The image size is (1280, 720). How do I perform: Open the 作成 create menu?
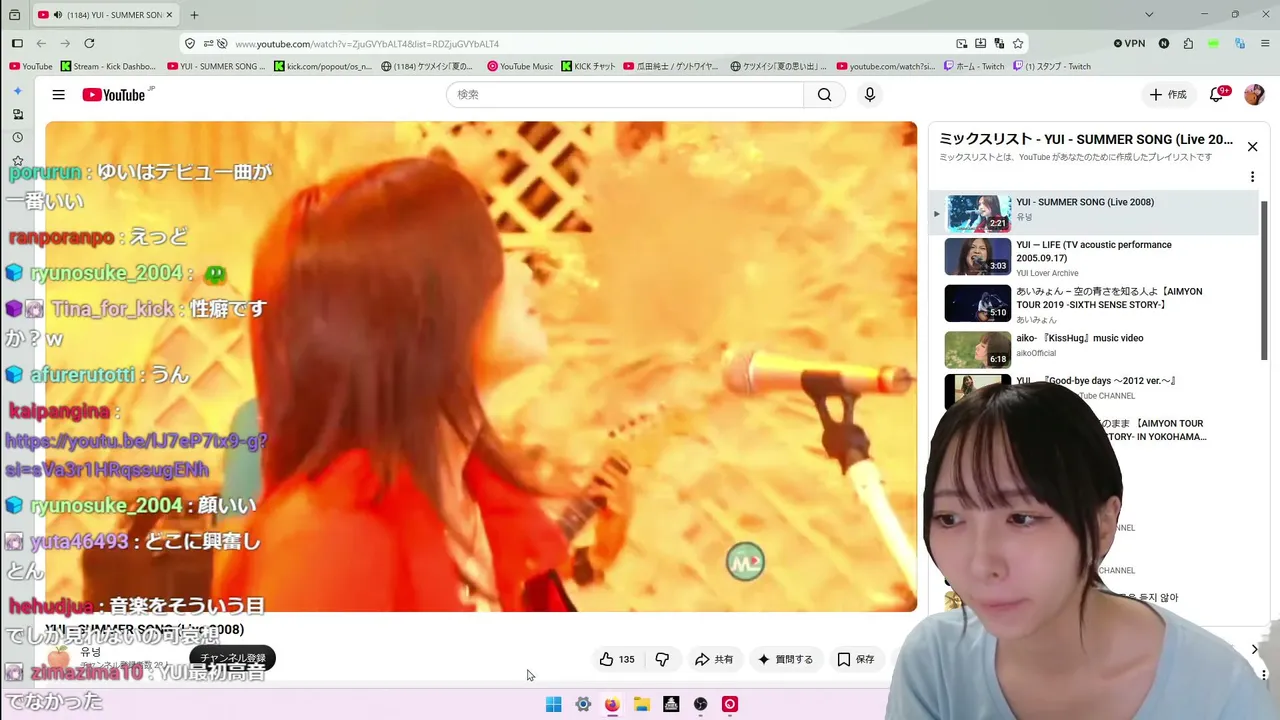pos(1167,95)
